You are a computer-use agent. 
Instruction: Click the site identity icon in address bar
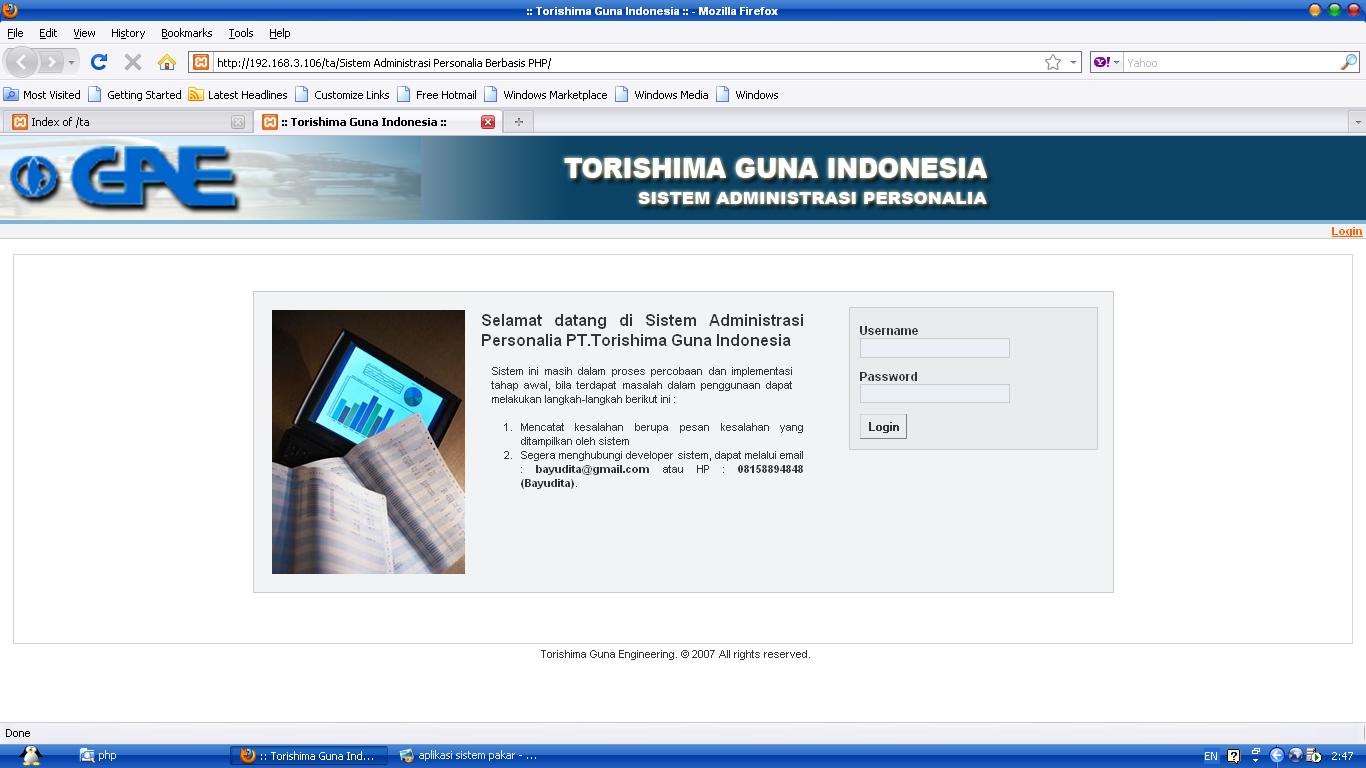pos(201,62)
